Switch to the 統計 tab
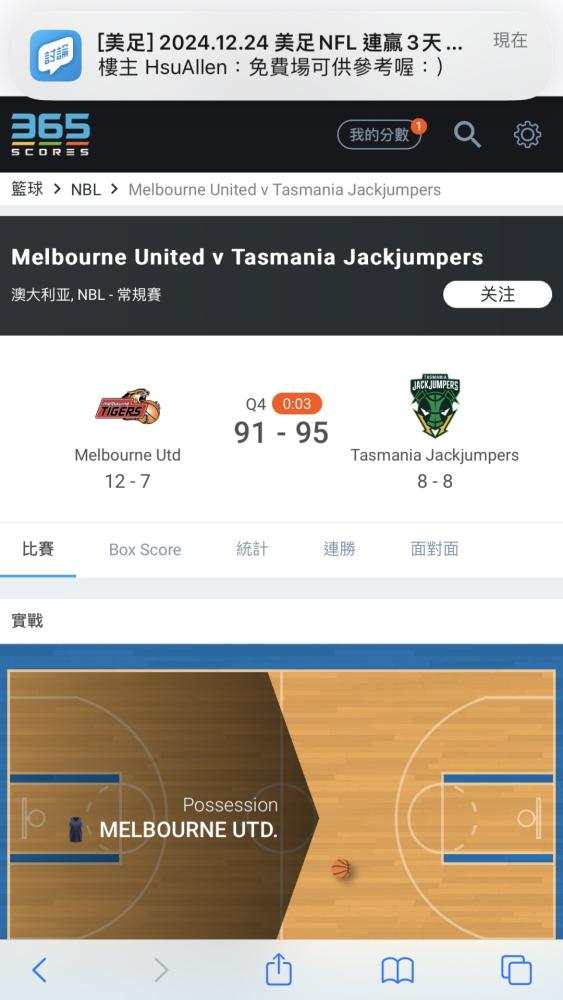Screen dimensions: 563x1000 coord(252,549)
